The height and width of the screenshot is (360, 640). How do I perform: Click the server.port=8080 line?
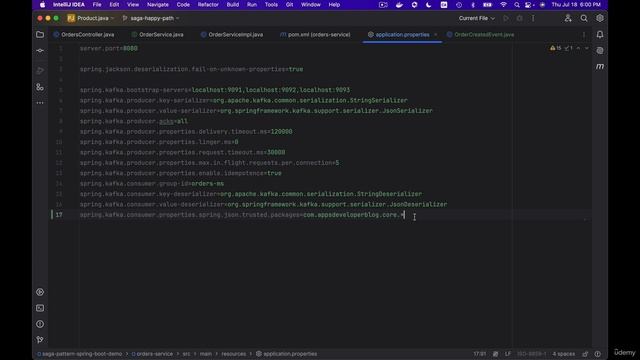(109, 49)
